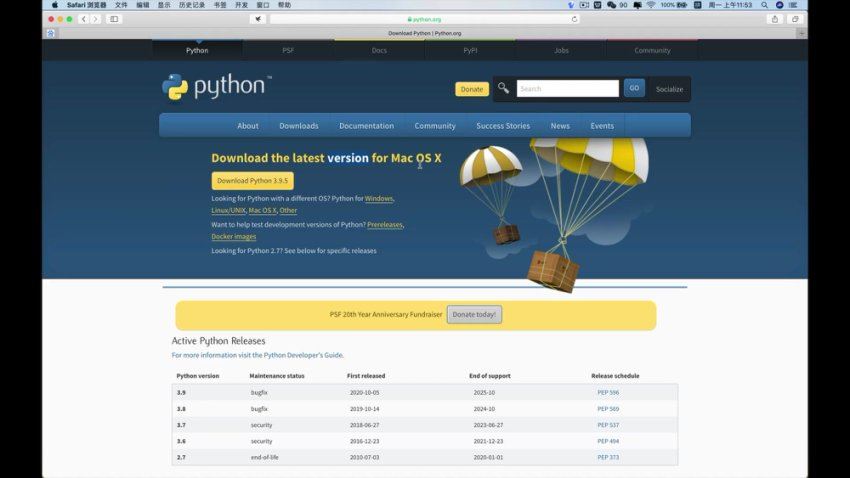This screenshot has width=850, height=478.
Task: Open the Docker images link
Action: coord(234,236)
